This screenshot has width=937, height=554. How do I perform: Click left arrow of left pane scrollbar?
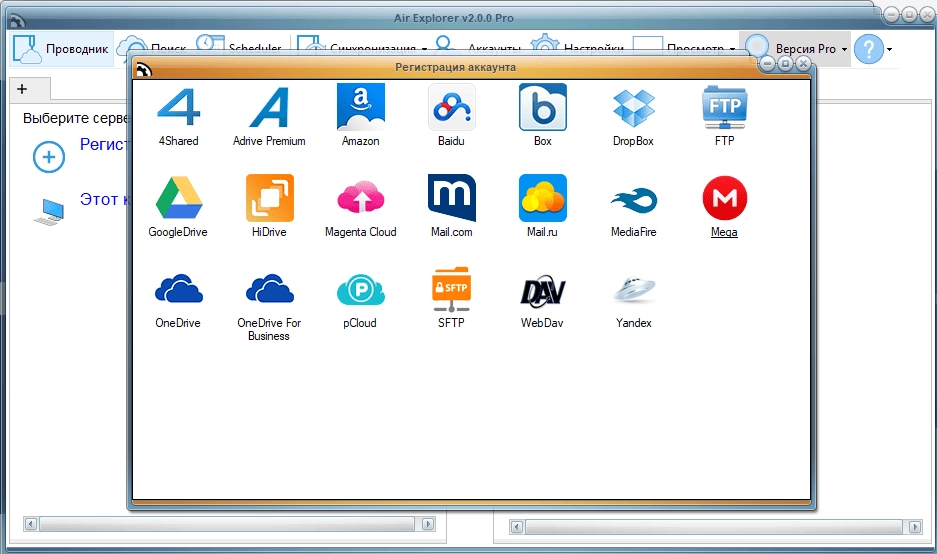31,524
